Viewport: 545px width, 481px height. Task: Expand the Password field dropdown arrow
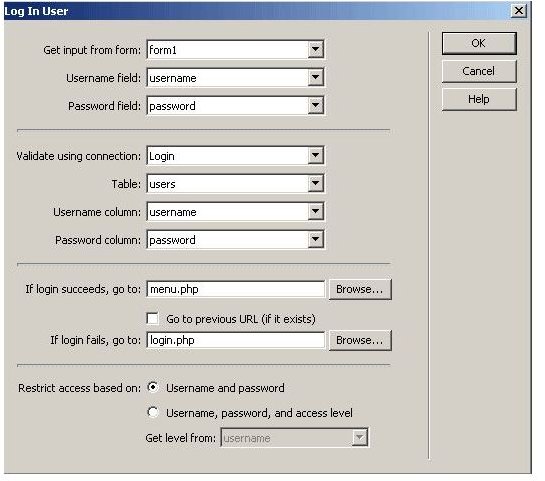(316, 105)
